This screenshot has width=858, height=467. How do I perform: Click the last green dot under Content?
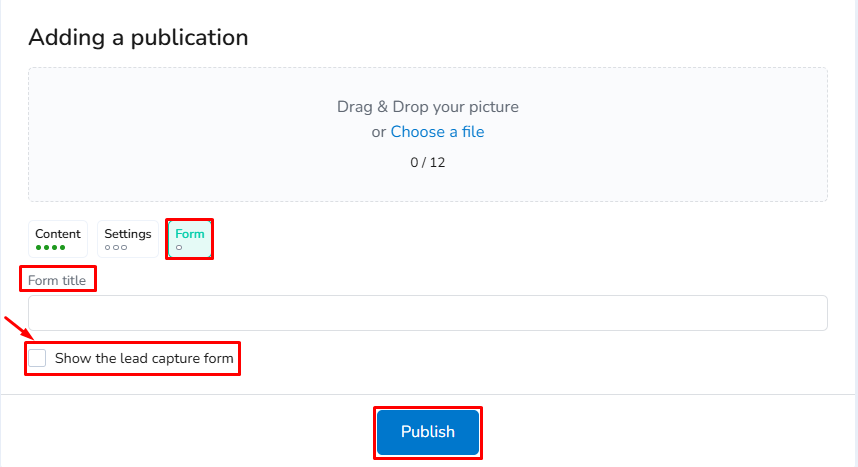click(x=62, y=247)
